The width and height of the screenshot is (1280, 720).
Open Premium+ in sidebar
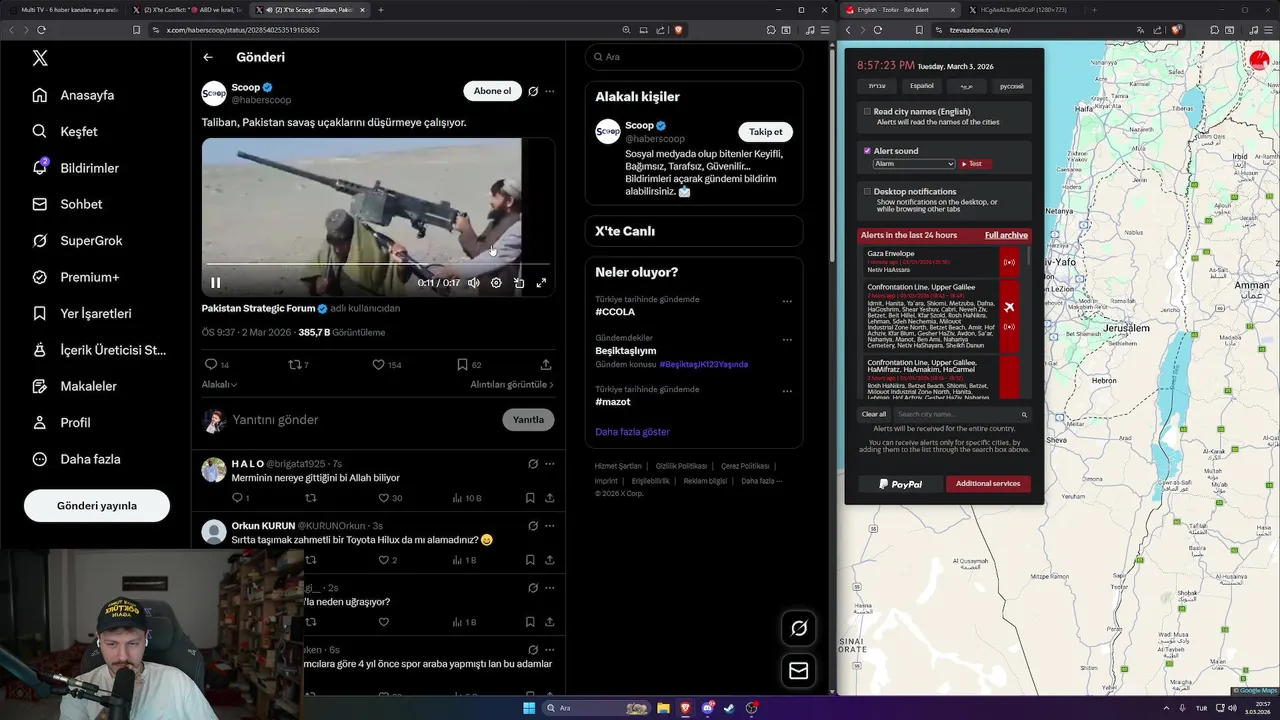tap(76, 277)
